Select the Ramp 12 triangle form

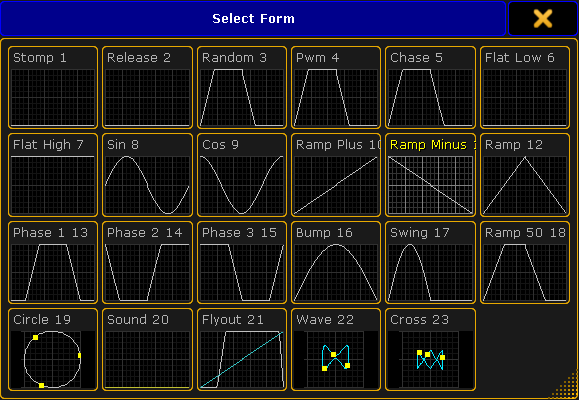tap(525, 175)
